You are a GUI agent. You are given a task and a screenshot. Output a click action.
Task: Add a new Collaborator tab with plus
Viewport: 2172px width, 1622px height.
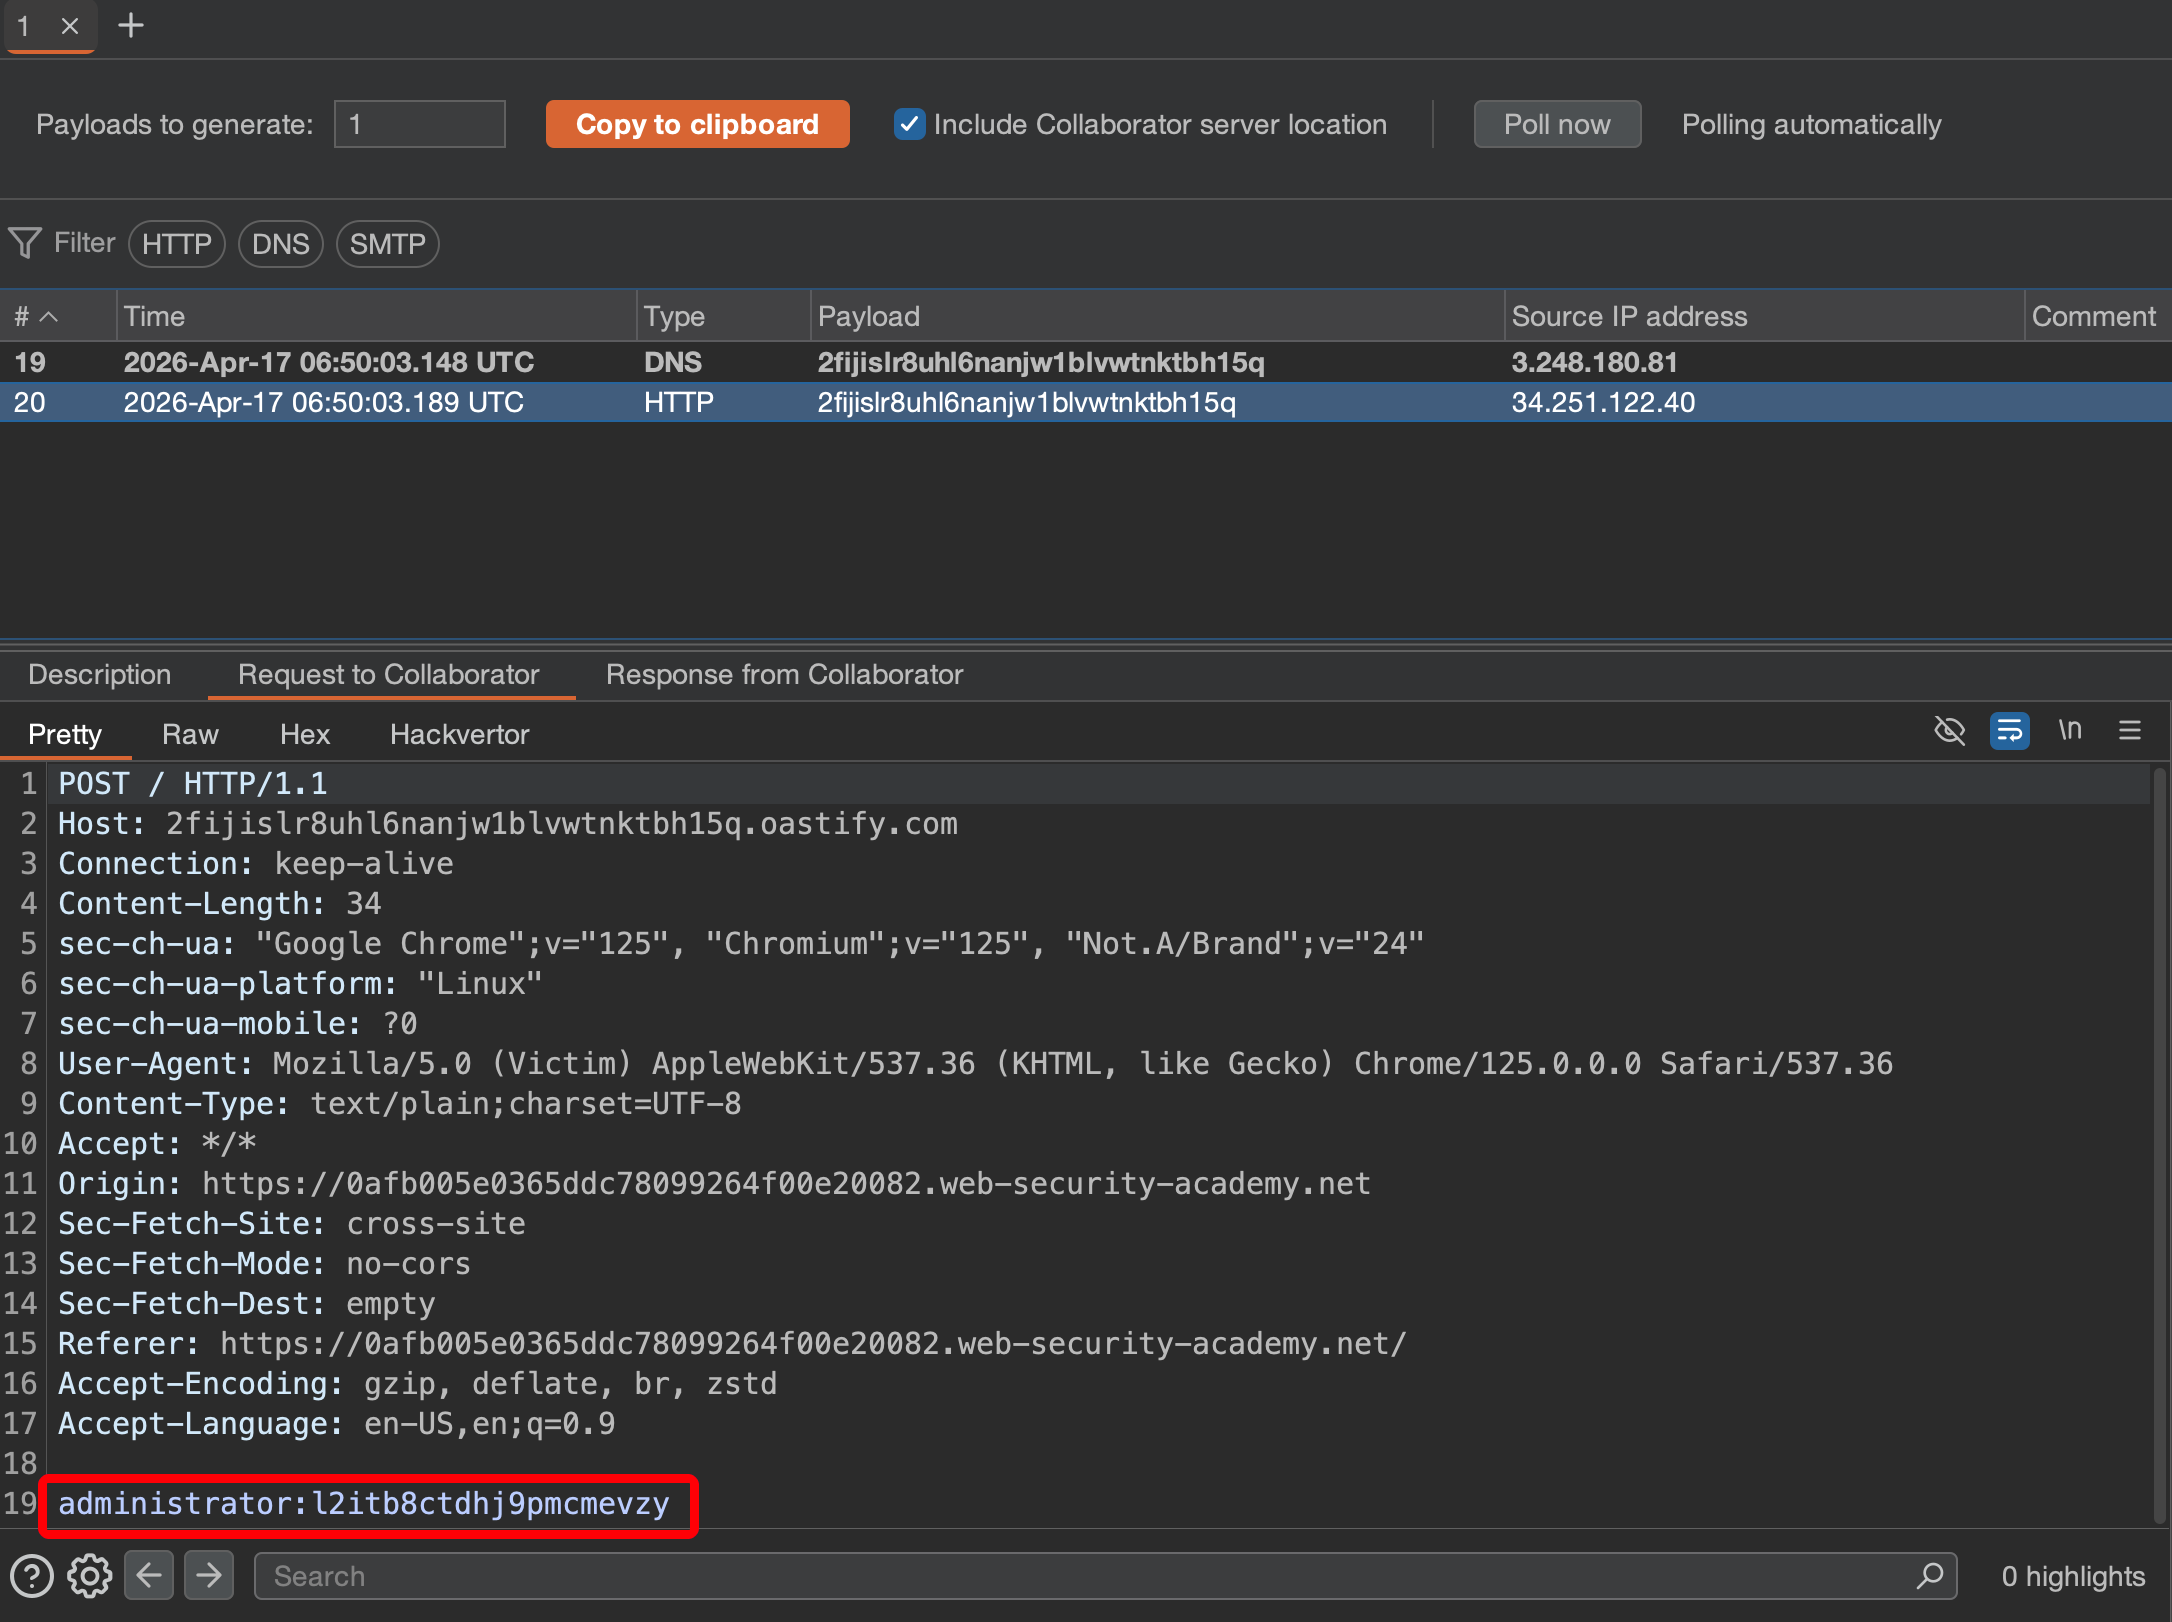coord(131,26)
